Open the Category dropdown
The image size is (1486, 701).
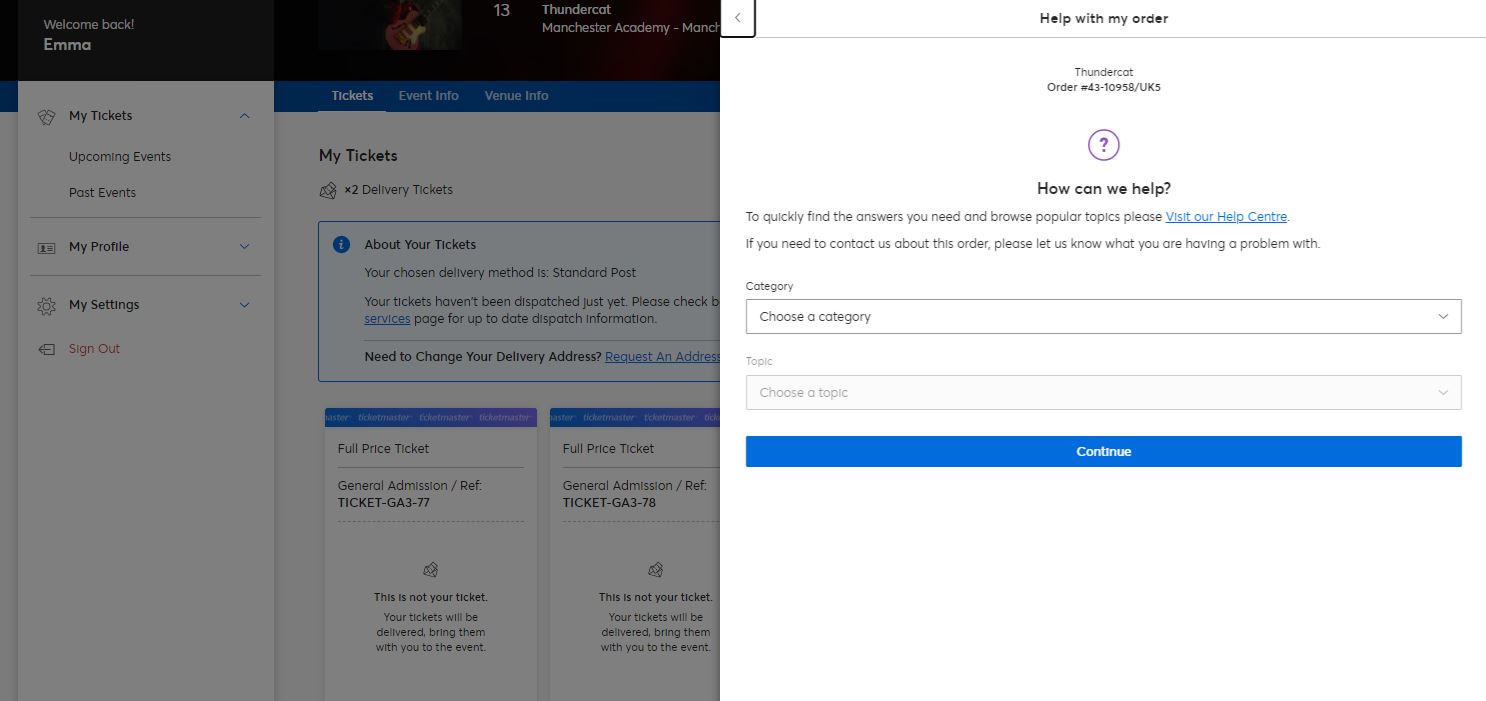pyautogui.click(x=1103, y=317)
